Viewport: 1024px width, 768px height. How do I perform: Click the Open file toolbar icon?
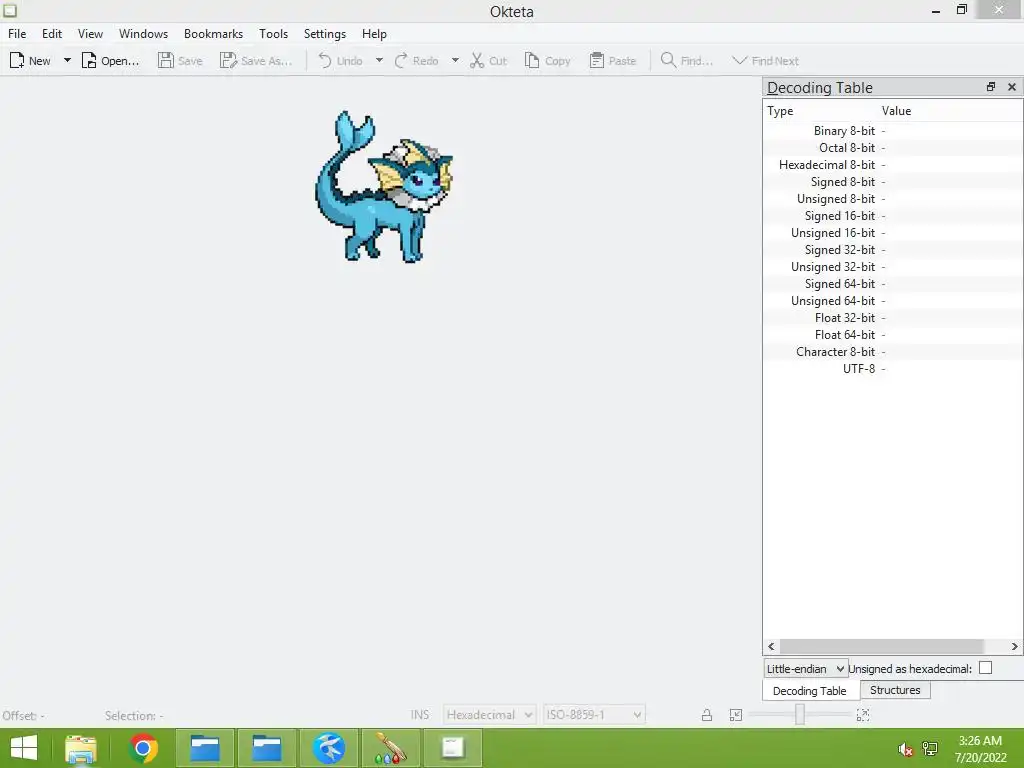point(89,61)
